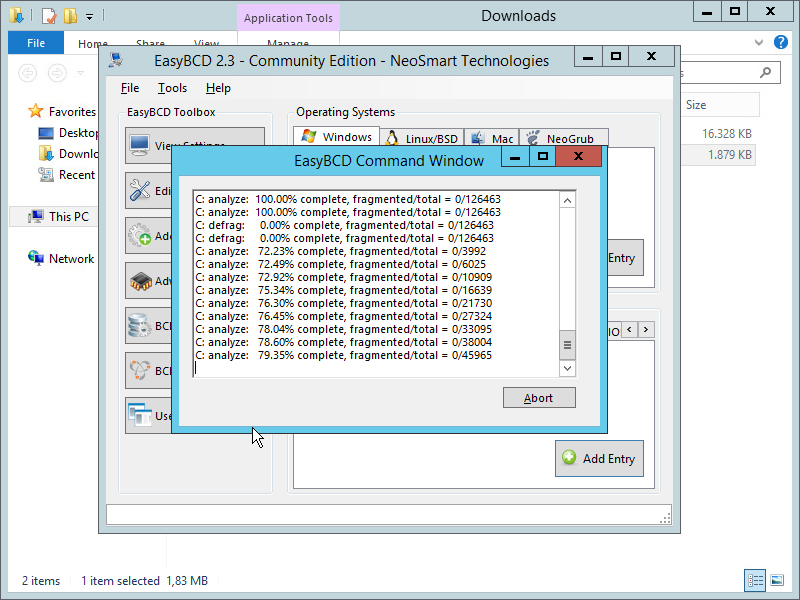Viewport: 800px width, 600px height.
Task: Open the Tools menu in EasyBCD
Action: [x=172, y=88]
